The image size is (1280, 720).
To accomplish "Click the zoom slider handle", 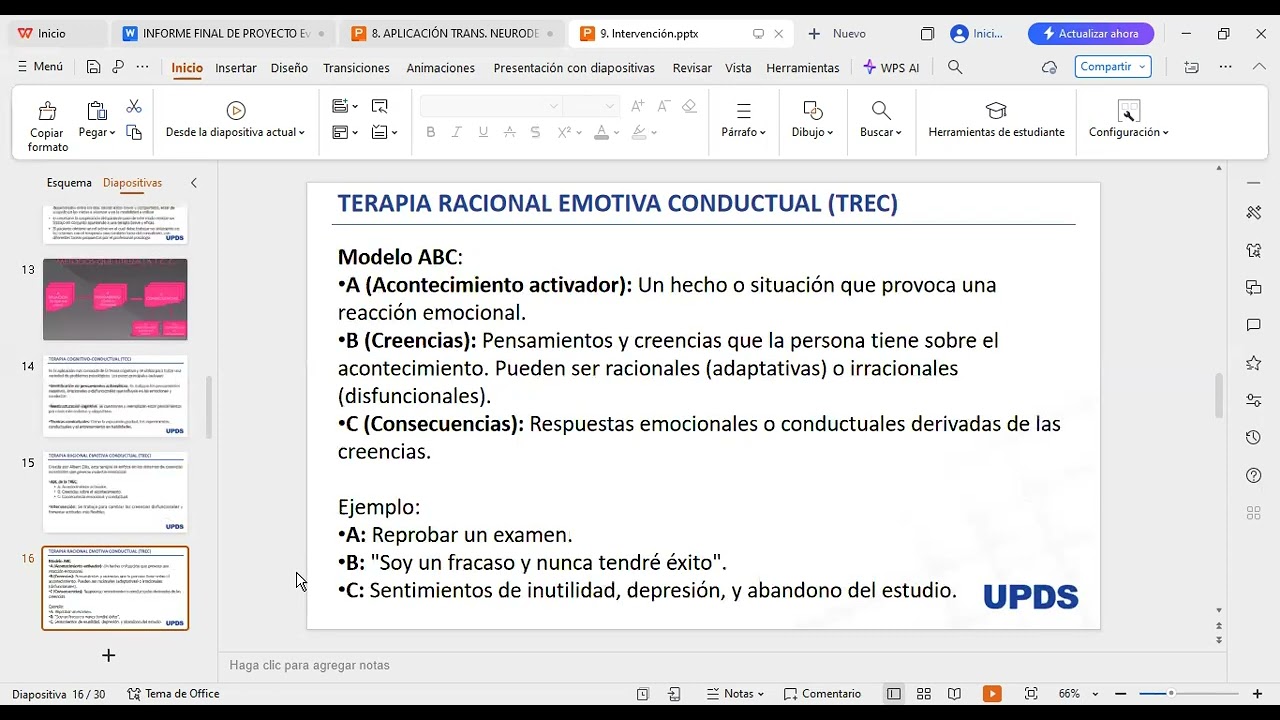I will pyautogui.click(x=1171, y=694).
